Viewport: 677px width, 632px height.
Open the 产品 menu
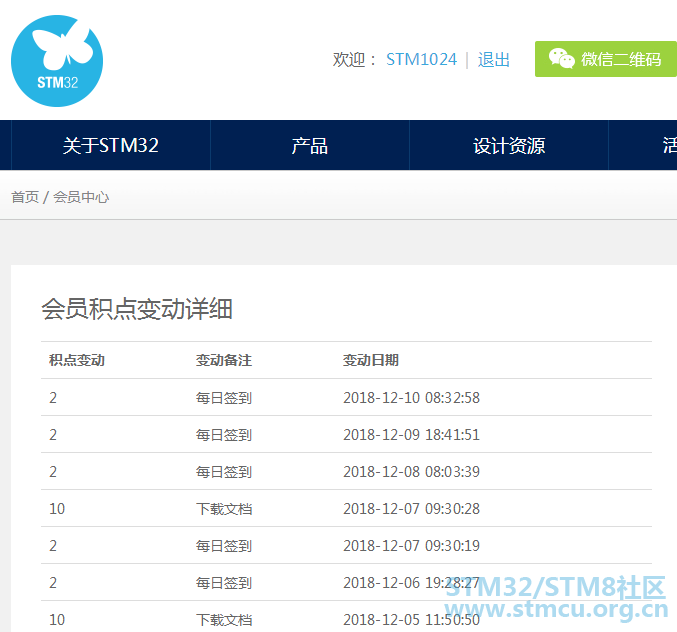coord(310,145)
